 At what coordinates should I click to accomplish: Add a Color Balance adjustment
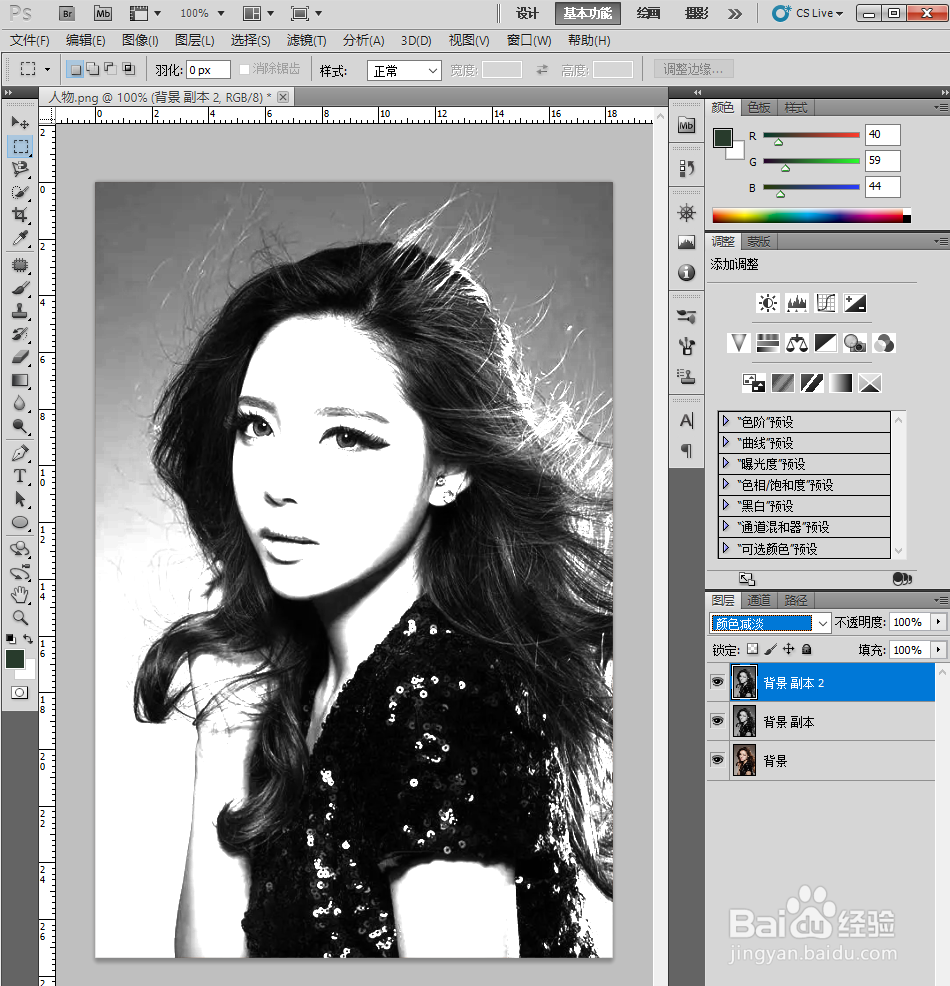click(x=797, y=343)
